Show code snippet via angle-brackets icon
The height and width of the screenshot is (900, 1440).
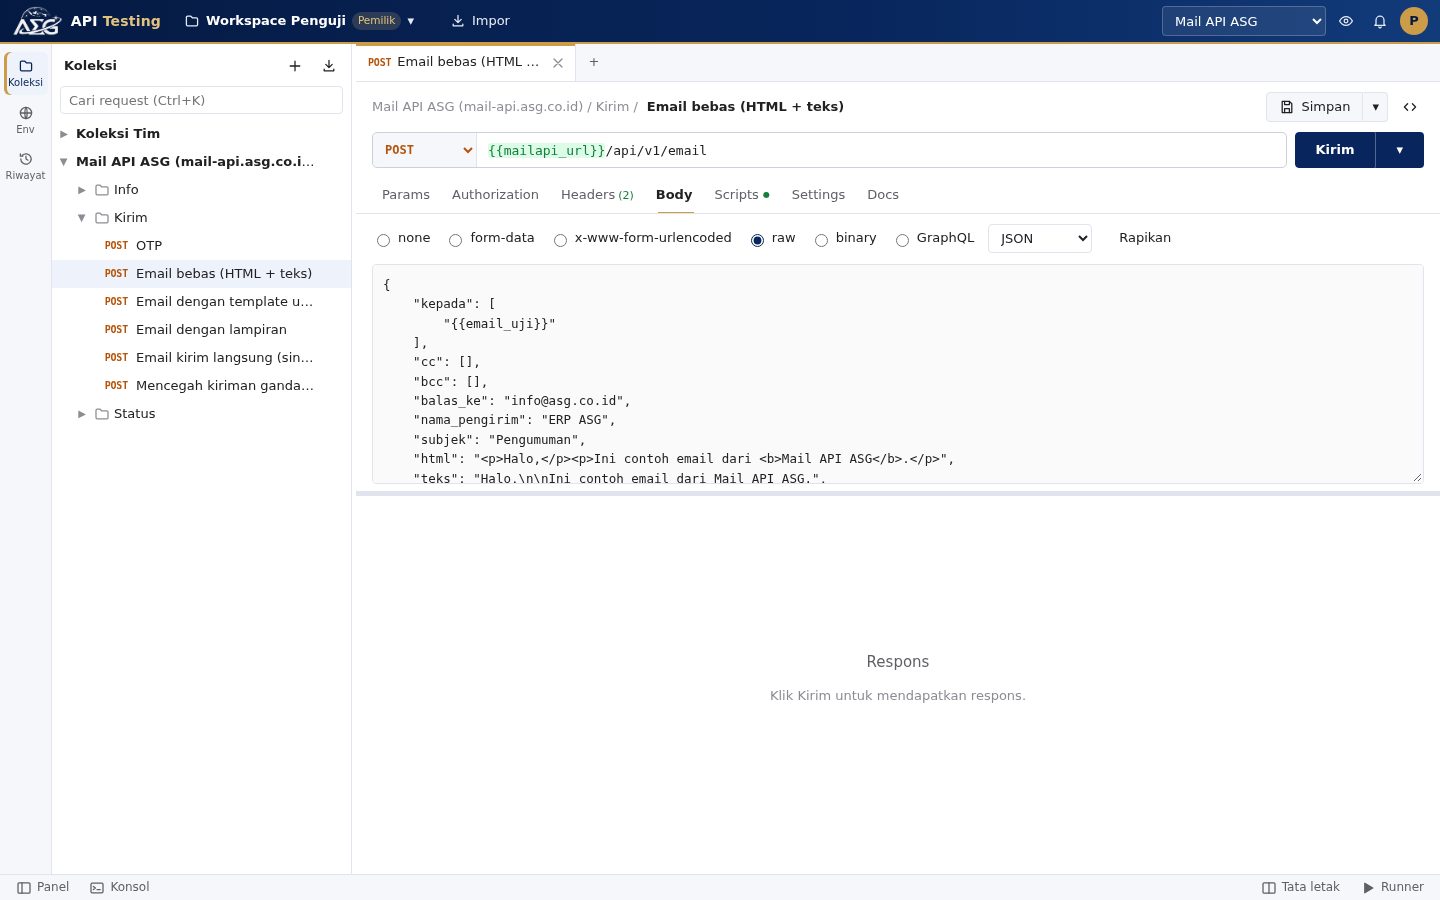[1410, 107]
